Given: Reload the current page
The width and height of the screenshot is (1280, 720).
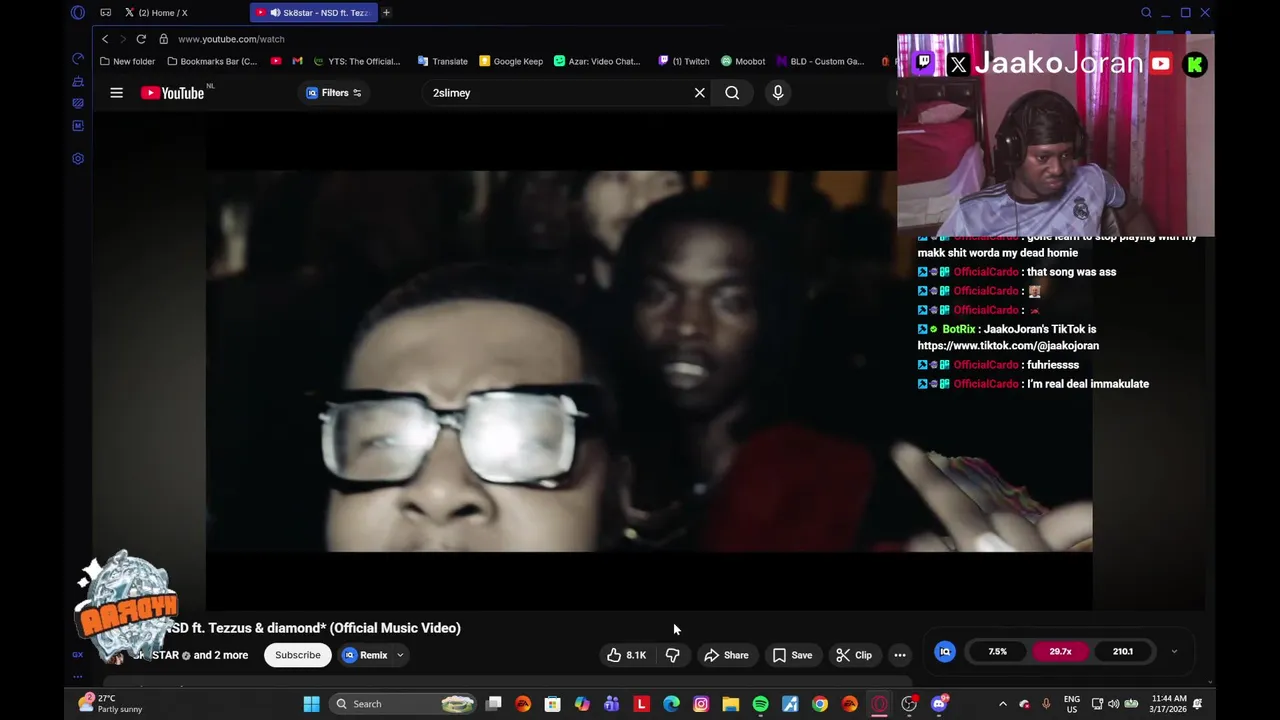Looking at the screenshot, I should coord(141,39).
